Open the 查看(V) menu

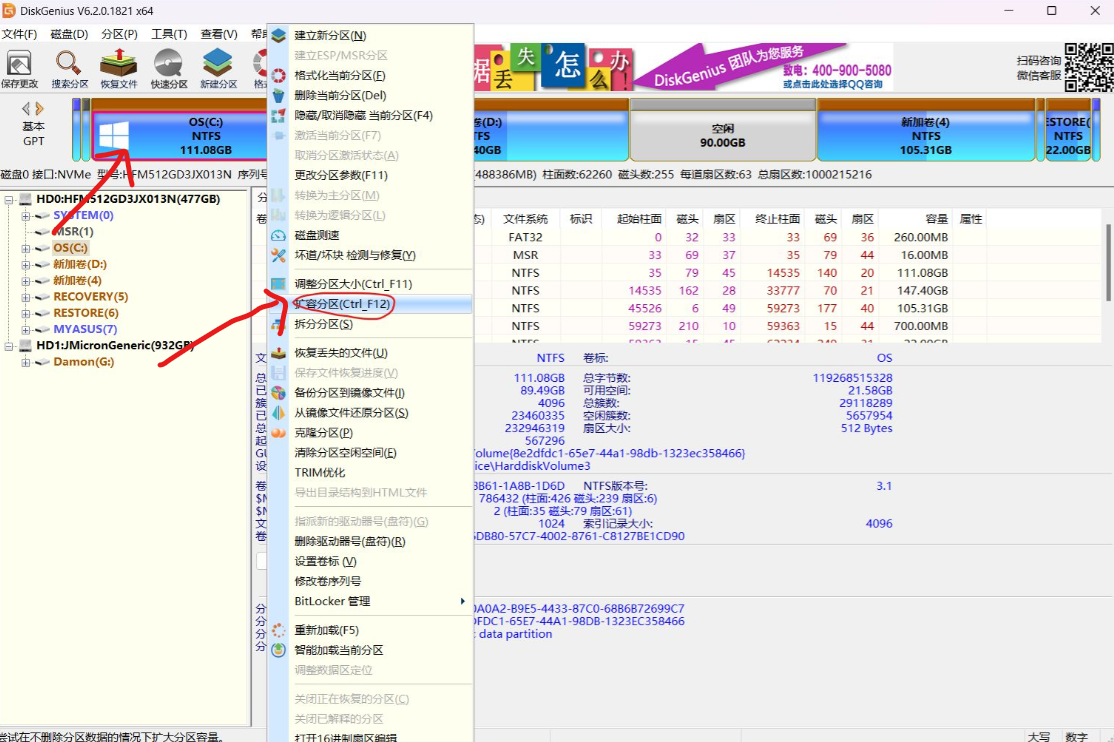pyautogui.click(x=219, y=34)
